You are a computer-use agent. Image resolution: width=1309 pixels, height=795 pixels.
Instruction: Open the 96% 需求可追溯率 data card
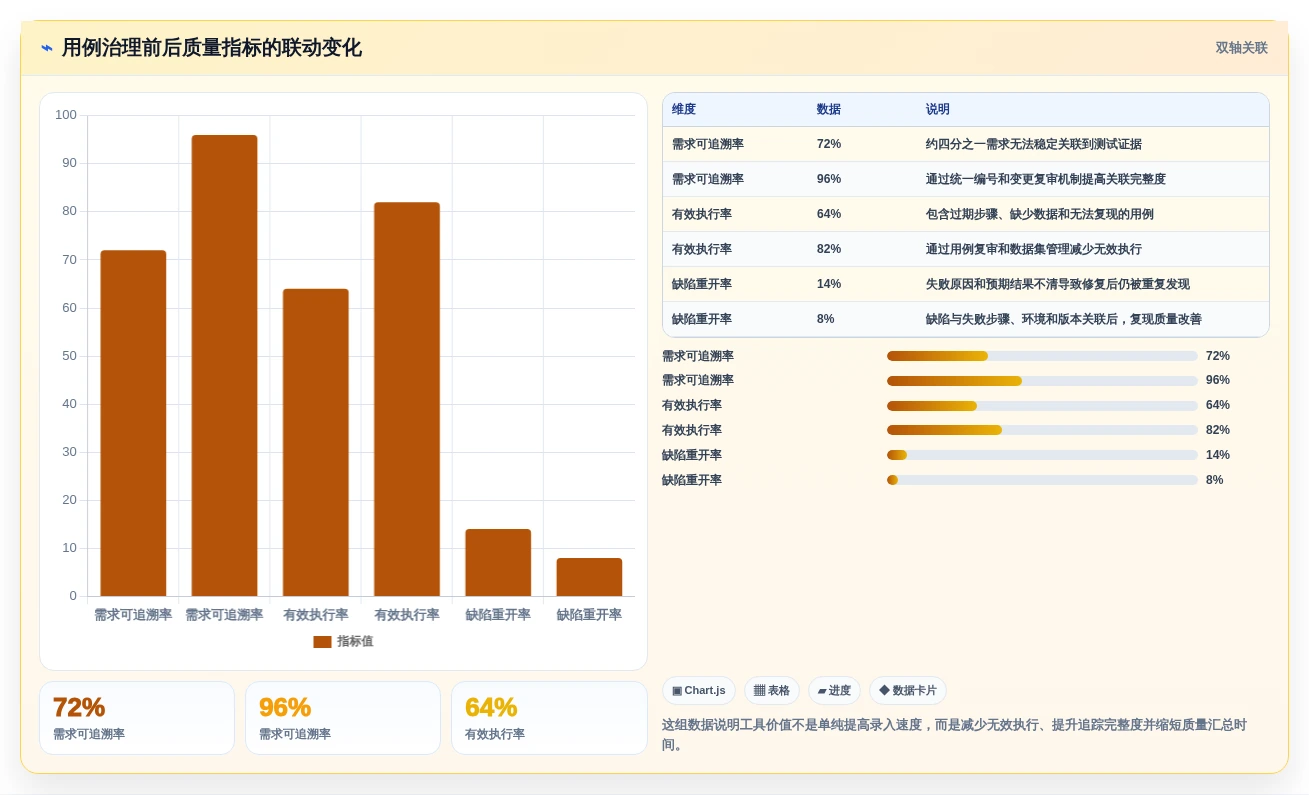(343, 718)
